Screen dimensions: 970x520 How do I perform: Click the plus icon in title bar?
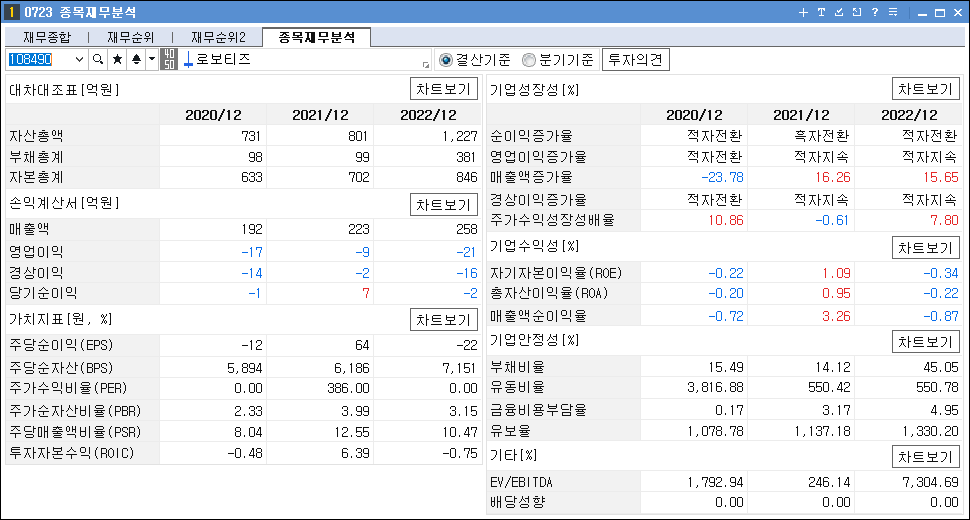[803, 12]
